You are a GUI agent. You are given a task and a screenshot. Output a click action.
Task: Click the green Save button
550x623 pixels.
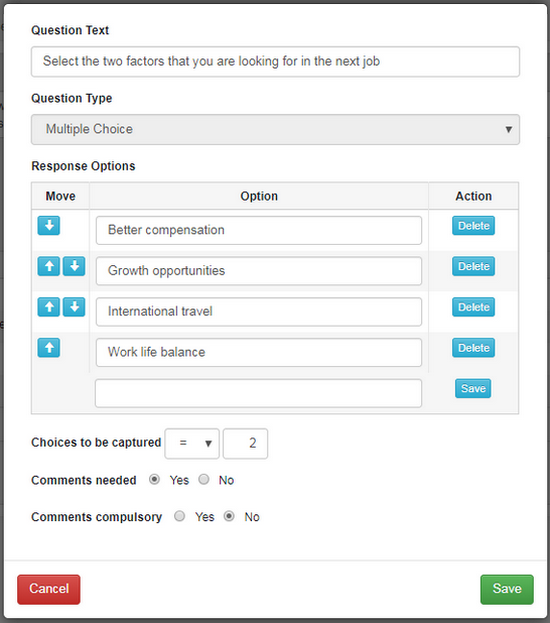507,589
